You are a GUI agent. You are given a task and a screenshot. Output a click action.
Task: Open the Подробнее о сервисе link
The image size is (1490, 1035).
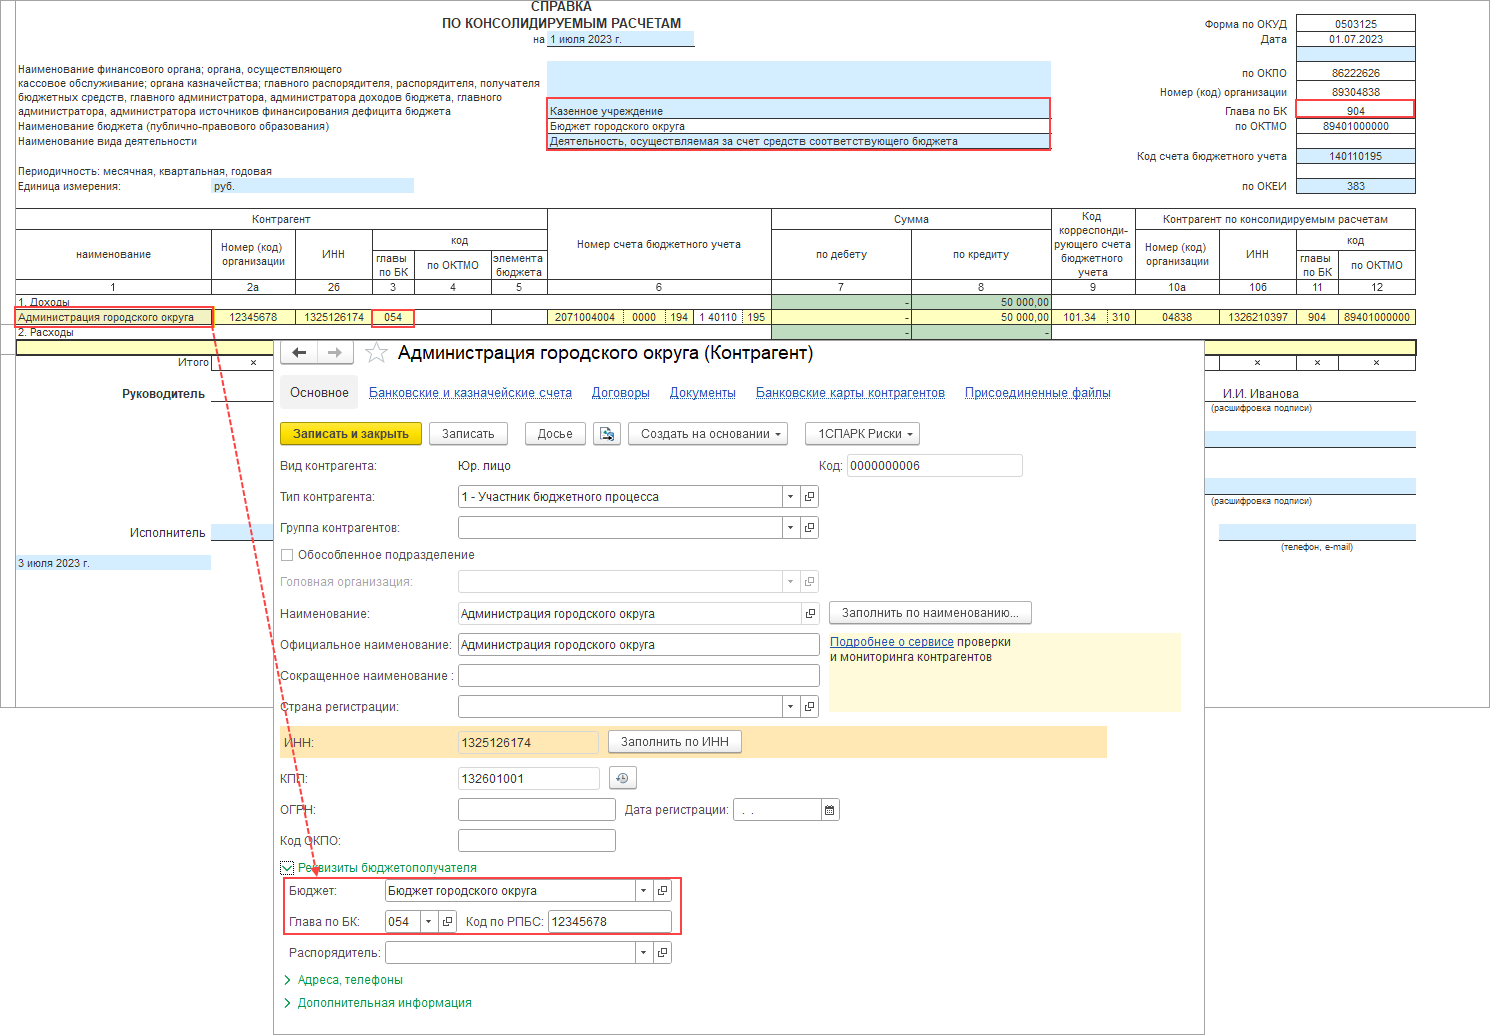892,642
